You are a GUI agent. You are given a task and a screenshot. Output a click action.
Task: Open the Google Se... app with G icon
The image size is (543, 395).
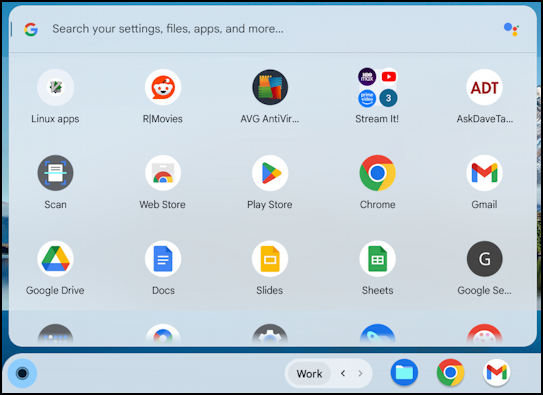[x=484, y=259]
